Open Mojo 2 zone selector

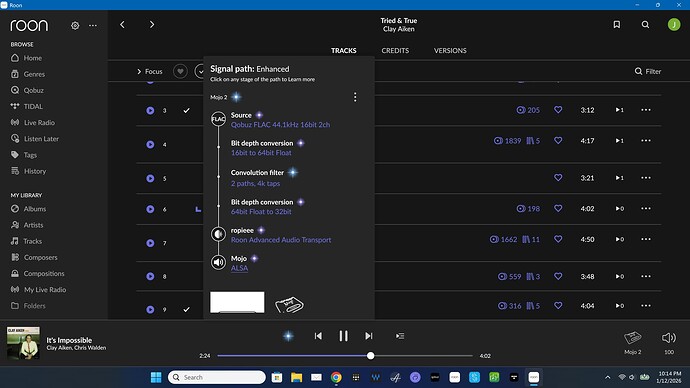(632, 342)
